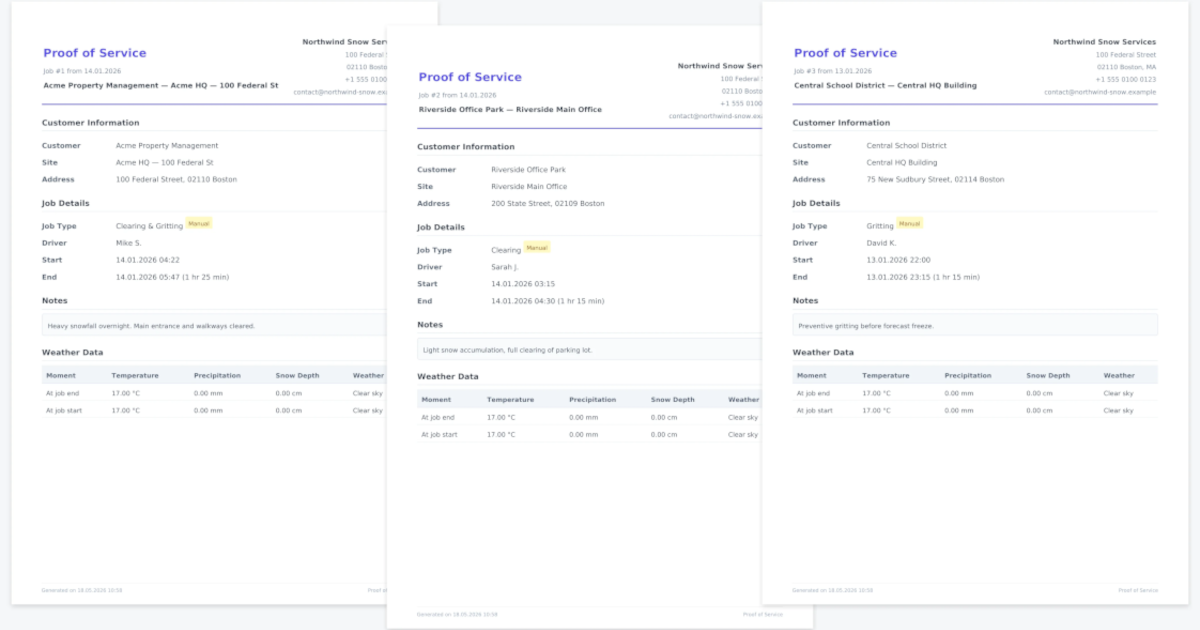
Task: Click the heavy snowfall overnight notes box
Action: click(213, 325)
